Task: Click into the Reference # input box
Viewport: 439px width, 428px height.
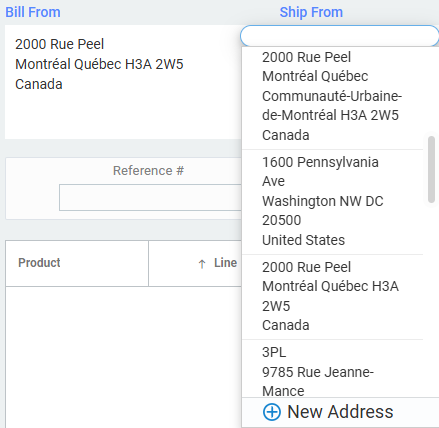Action: (x=150, y=197)
